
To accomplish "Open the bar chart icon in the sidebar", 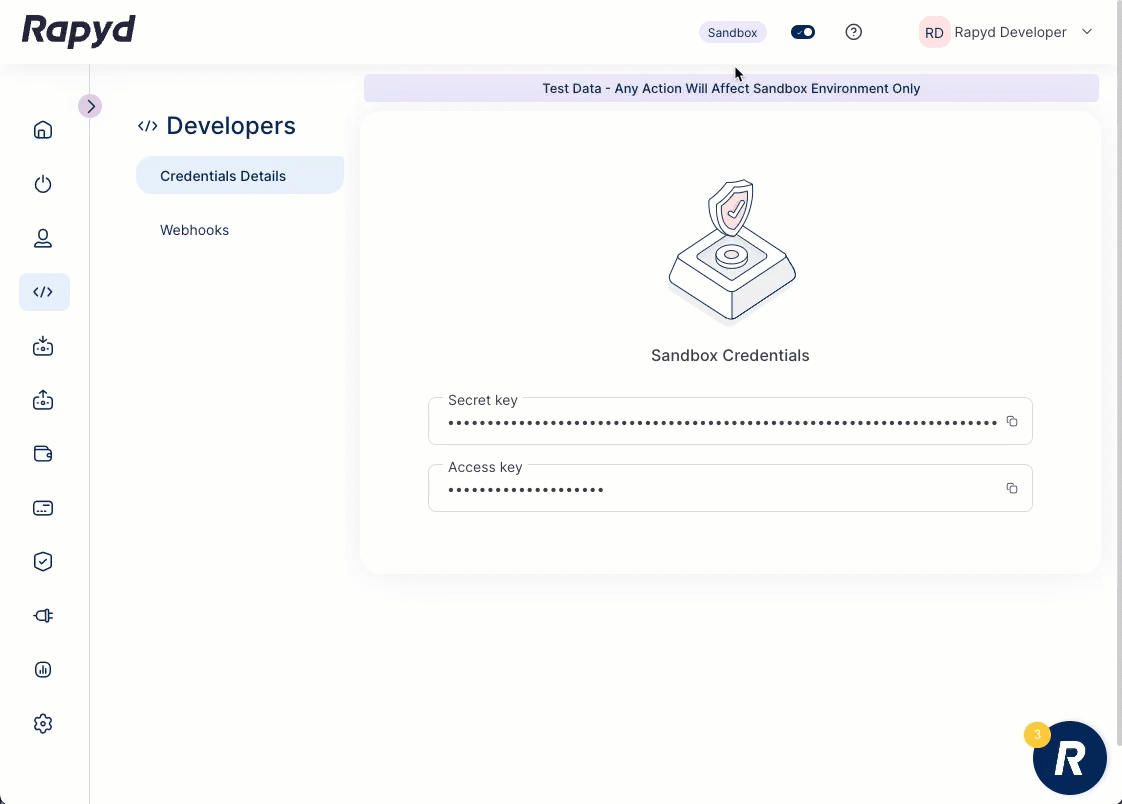I will click(x=43, y=670).
